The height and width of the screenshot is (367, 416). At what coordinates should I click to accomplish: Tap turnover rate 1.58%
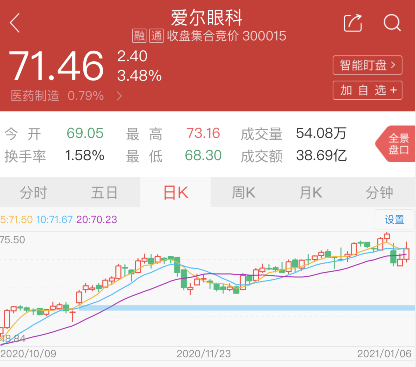(x=85, y=155)
